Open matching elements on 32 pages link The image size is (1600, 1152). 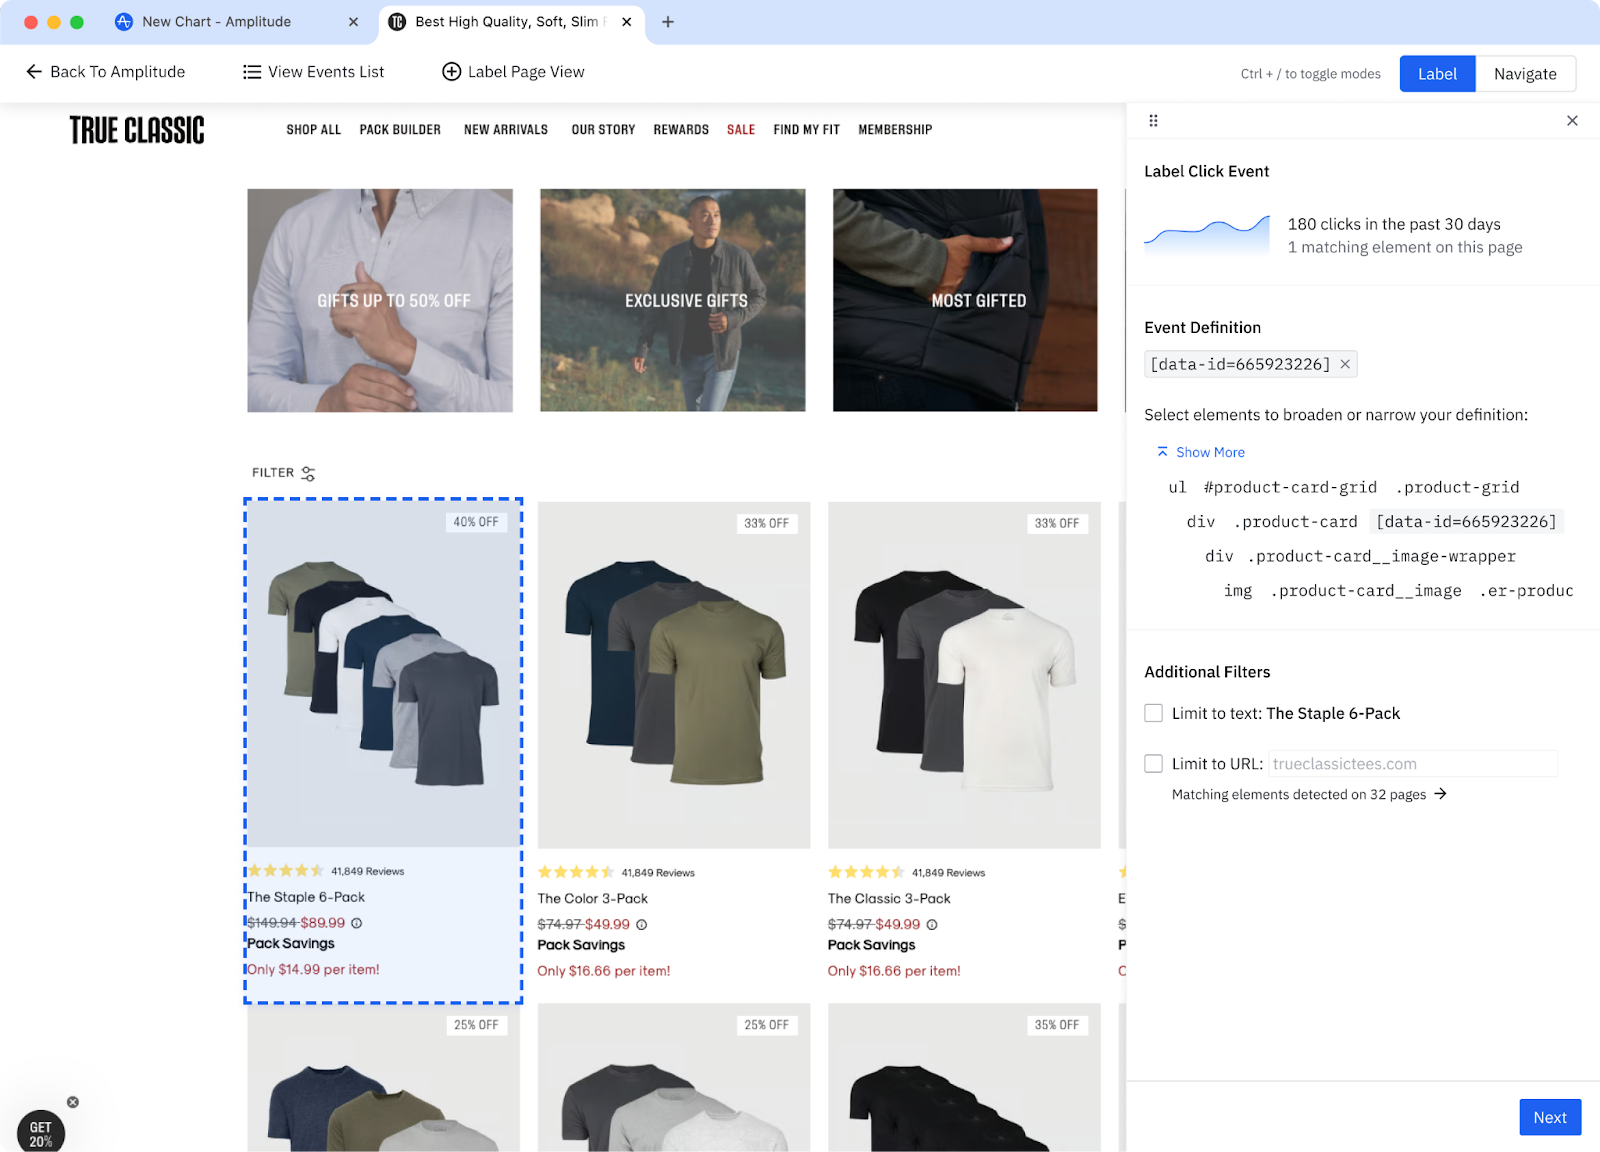(x=1309, y=794)
